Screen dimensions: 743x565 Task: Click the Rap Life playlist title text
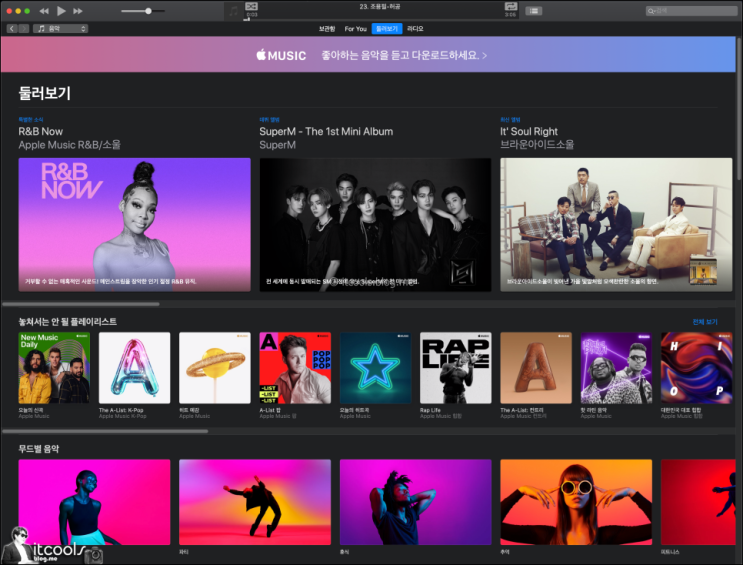point(430,410)
